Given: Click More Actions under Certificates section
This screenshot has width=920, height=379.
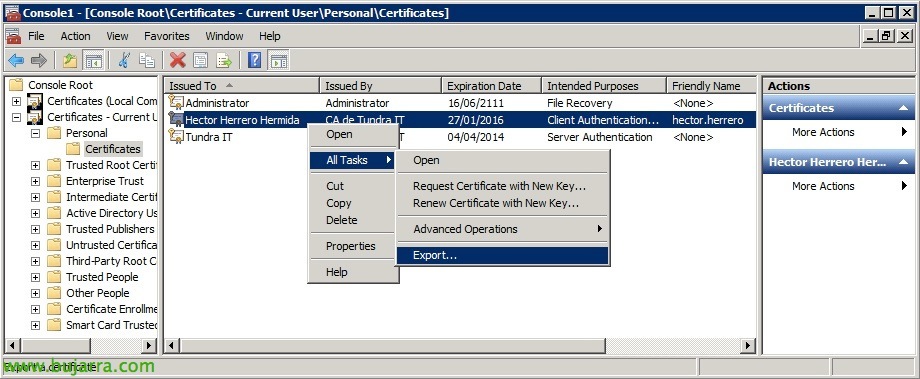Looking at the screenshot, I should tap(823, 132).
